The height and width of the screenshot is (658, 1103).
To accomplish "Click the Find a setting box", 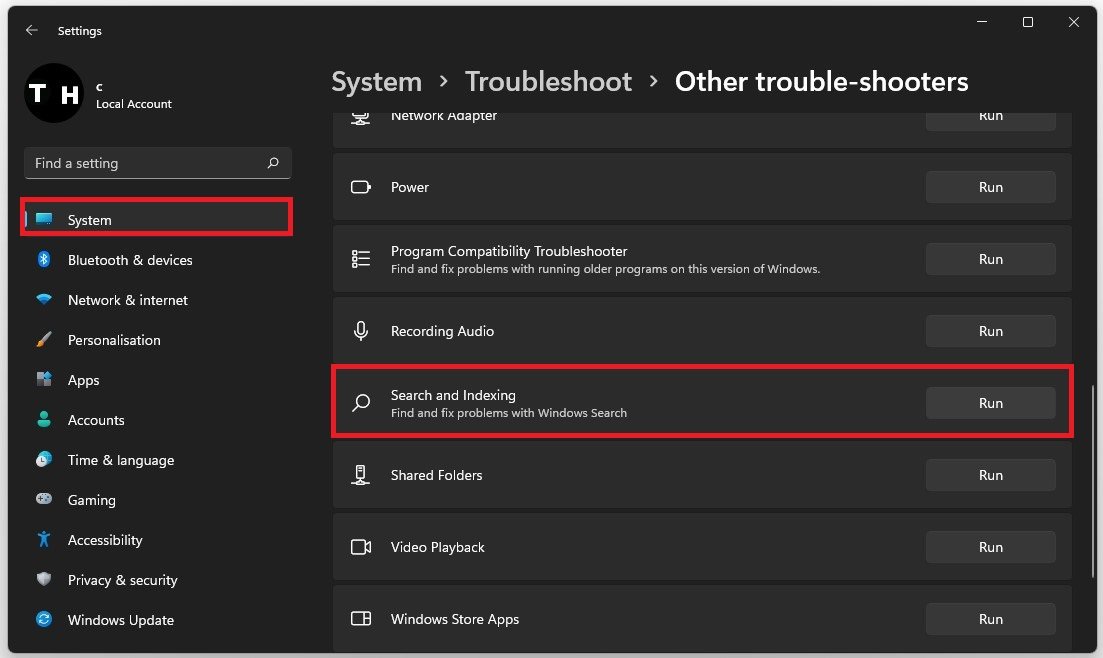I will (145, 163).
